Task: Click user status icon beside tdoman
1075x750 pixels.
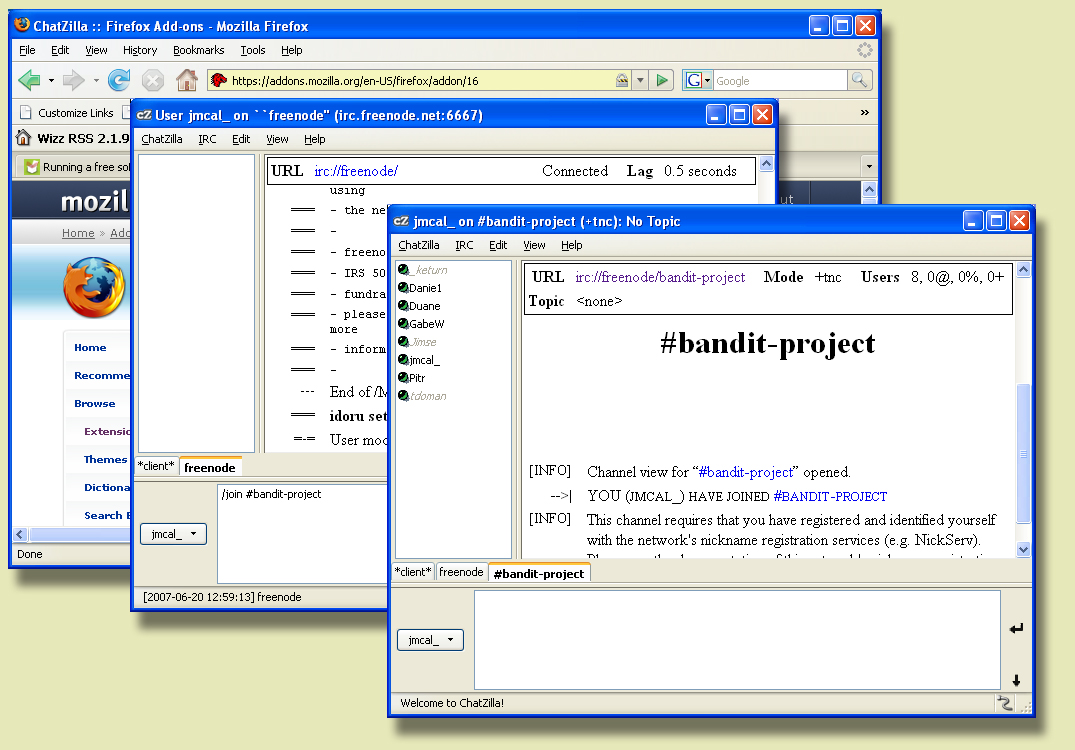Action: [x=404, y=396]
